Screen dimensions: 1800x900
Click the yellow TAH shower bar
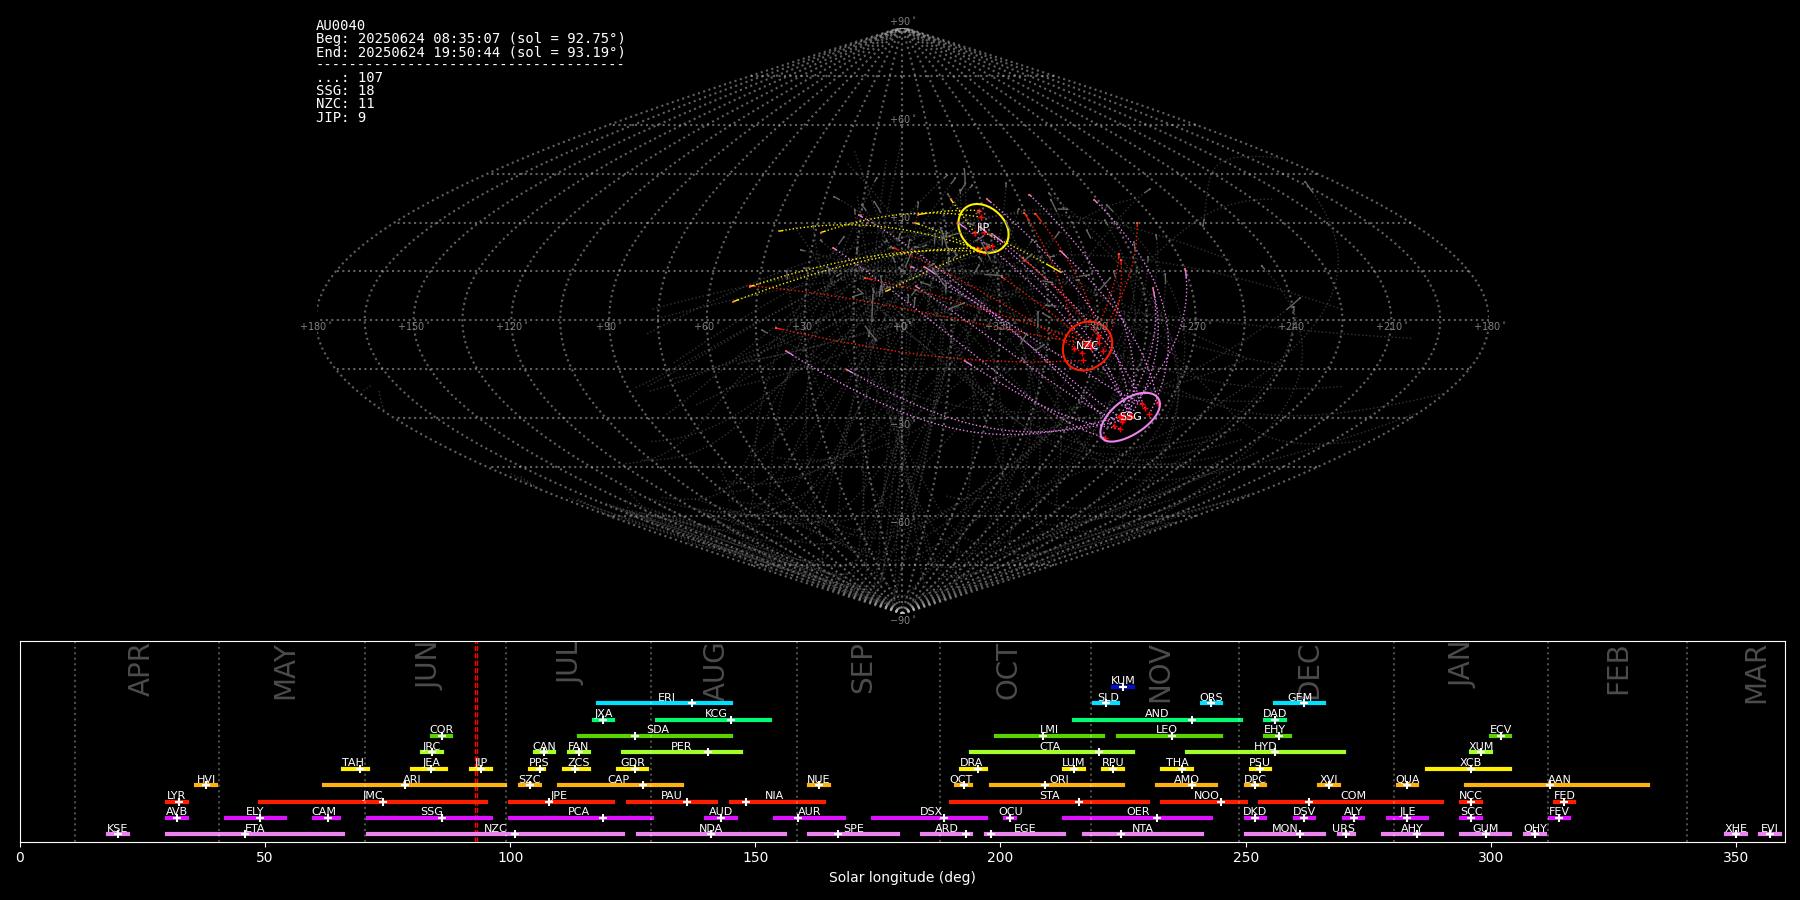(355, 769)
